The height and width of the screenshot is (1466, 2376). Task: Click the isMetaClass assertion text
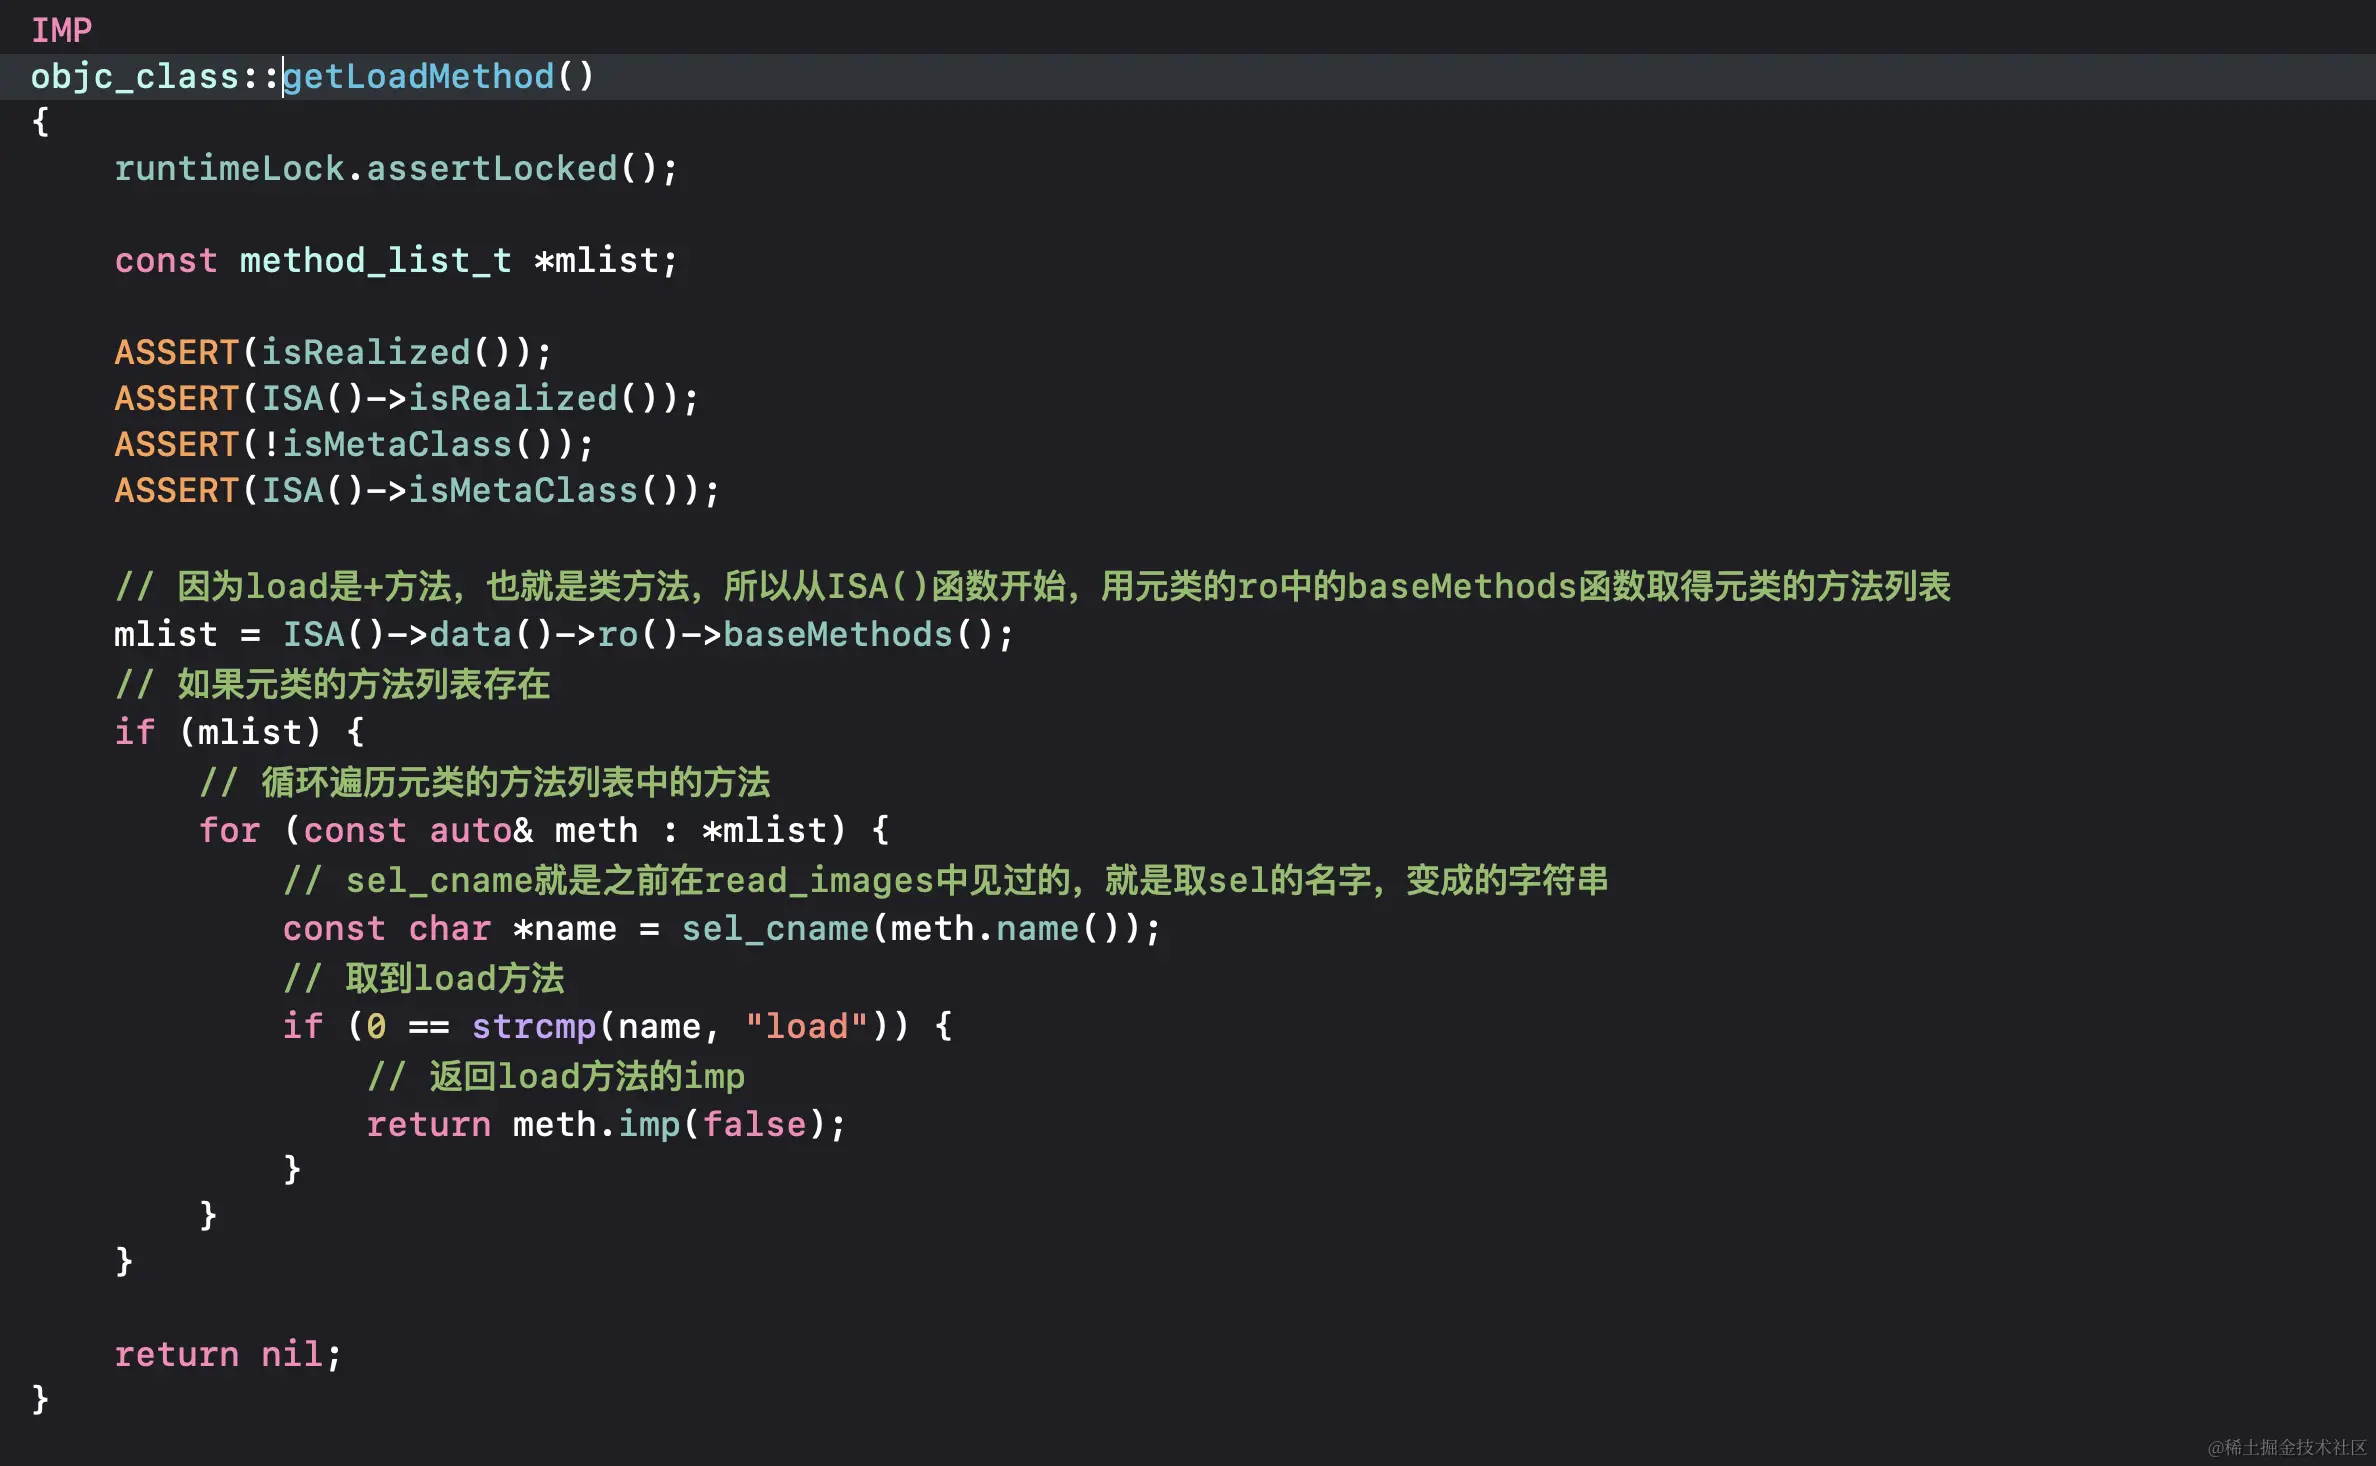pyautogui.click(x=400, y=443)
